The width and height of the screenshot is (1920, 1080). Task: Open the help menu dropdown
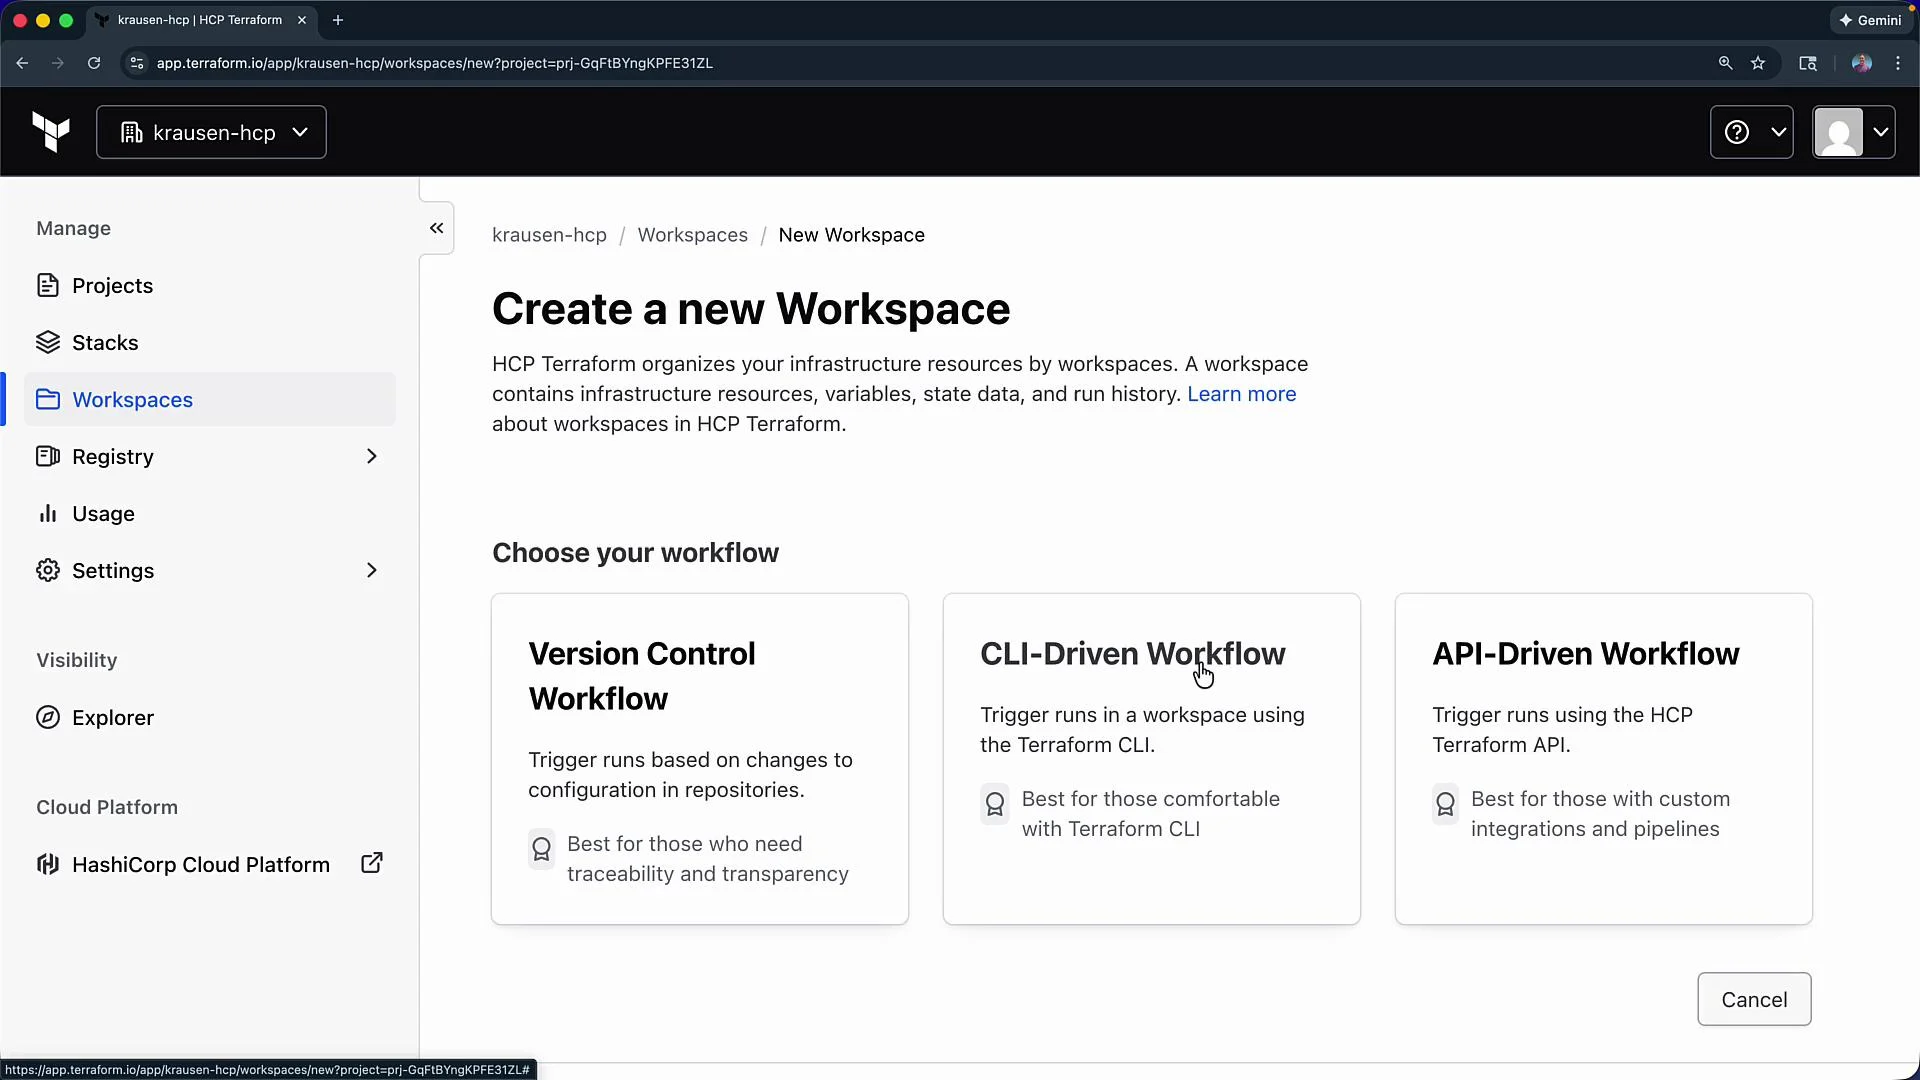click(x=1751, y=132)
